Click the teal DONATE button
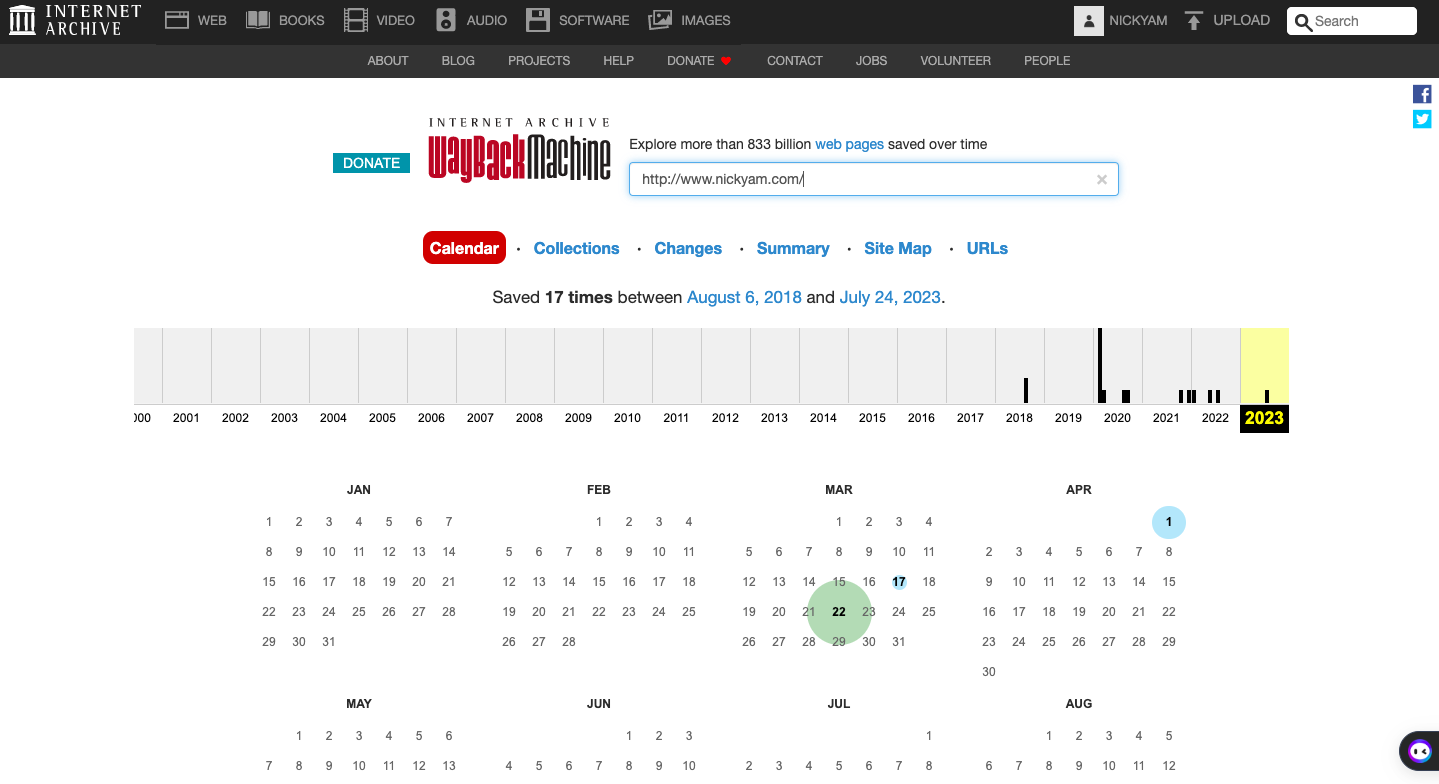Image resolution: width=1439 pixels, height=784 pixels. (x=371, y=163)
